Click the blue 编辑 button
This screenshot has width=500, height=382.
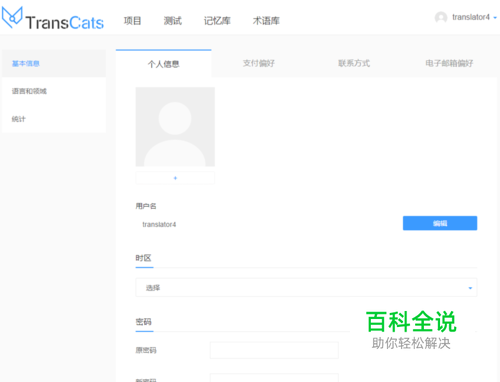(440, 223)
